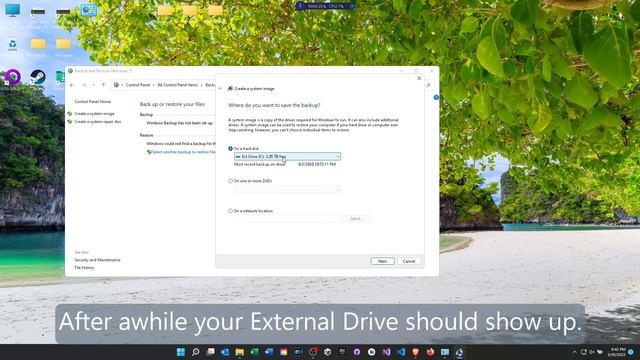
Task: Go back in Backup and Restore window
Action: 72,85
